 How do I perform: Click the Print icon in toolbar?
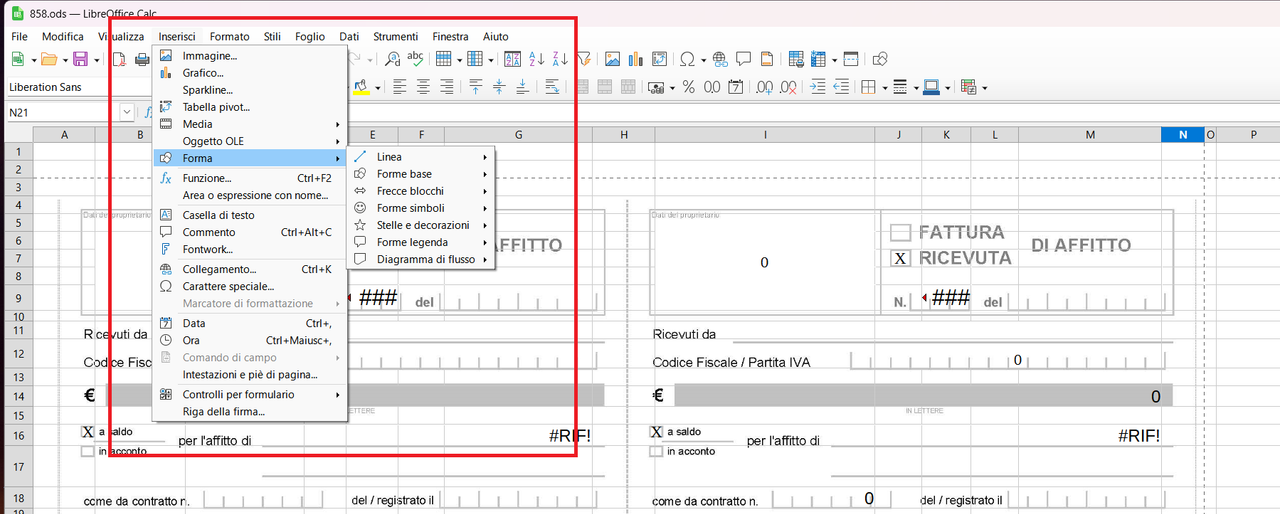pyautogui.click(x=140, y=59)
